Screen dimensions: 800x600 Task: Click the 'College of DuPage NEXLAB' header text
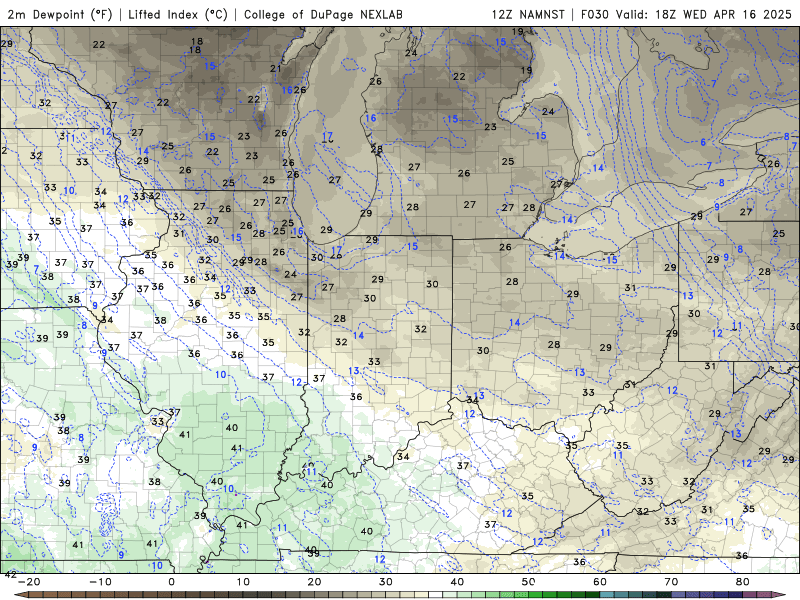point(323,14)
